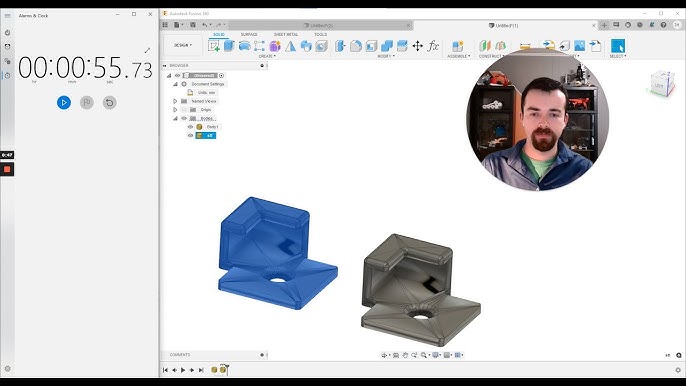
Task: Expand the Named Views folder
Action: click(175, 101)
